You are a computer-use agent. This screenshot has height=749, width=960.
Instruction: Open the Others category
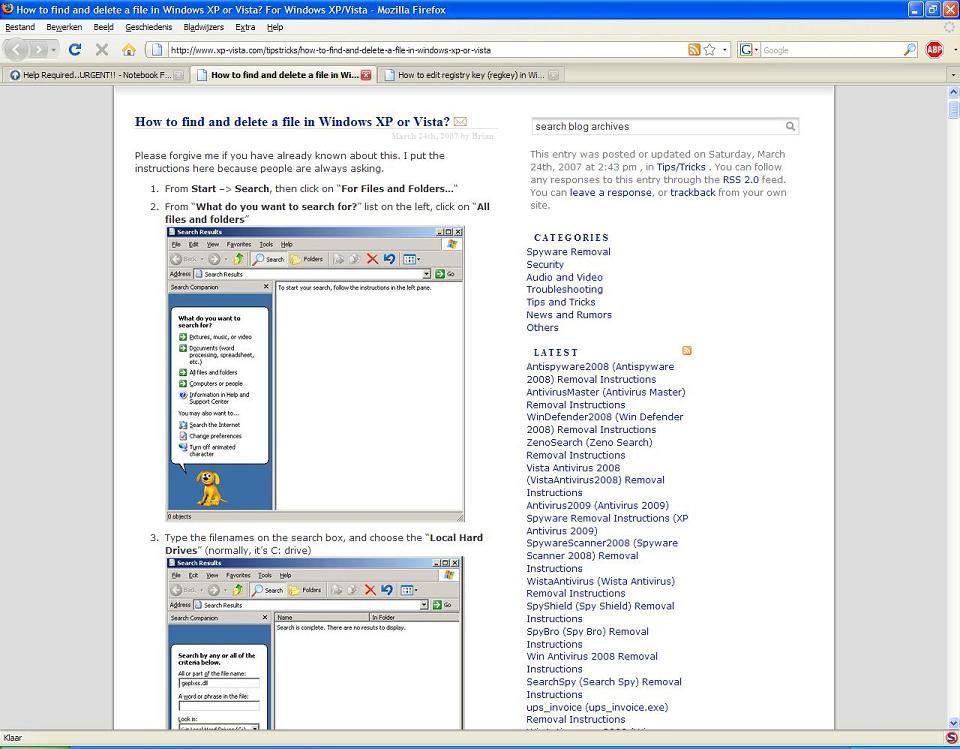pyautogui.click(x=542, y=328)
